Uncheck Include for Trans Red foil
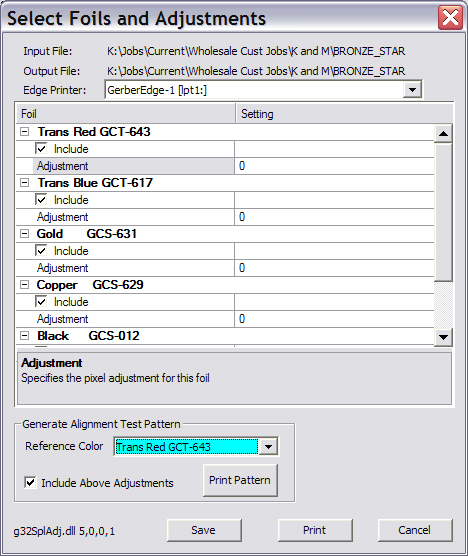Screen dimensions: 468x556 (41, 149)
